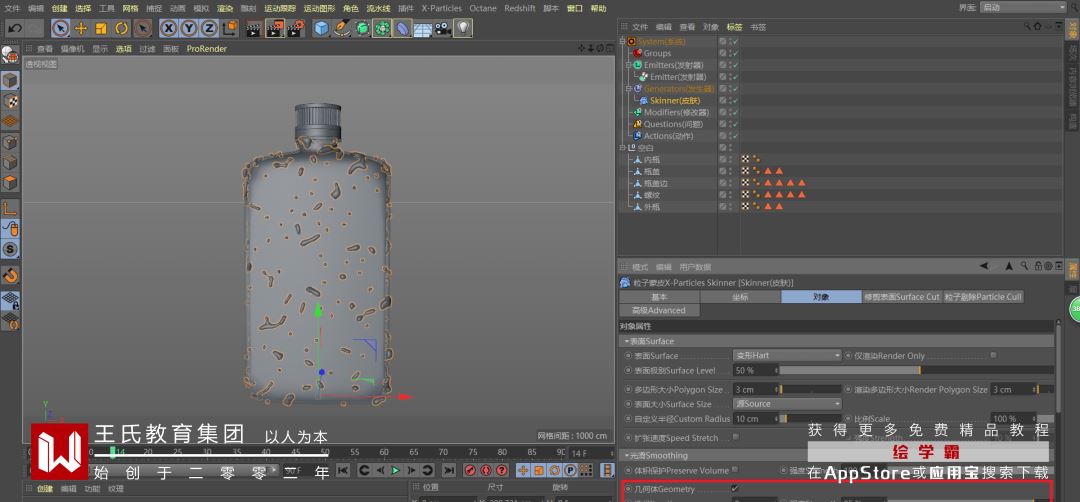Collapse the 光滑Smoothing section

click(x=627, y=455)
